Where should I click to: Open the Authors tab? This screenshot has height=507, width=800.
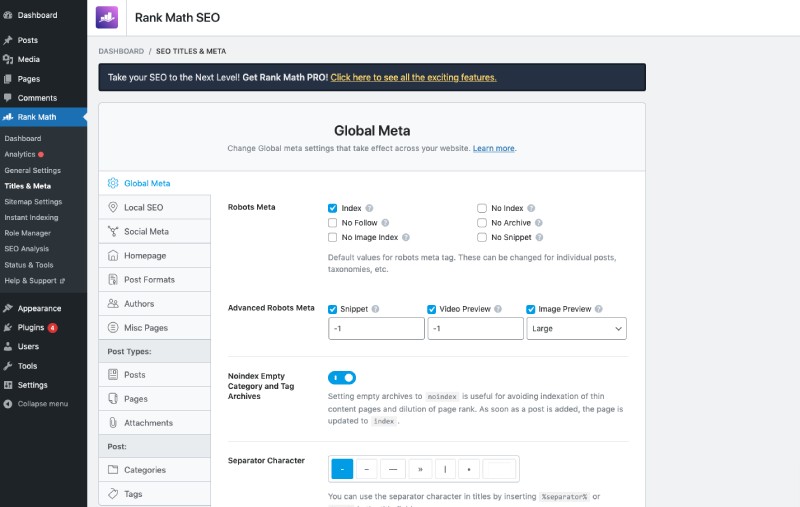tap(155, 303)
